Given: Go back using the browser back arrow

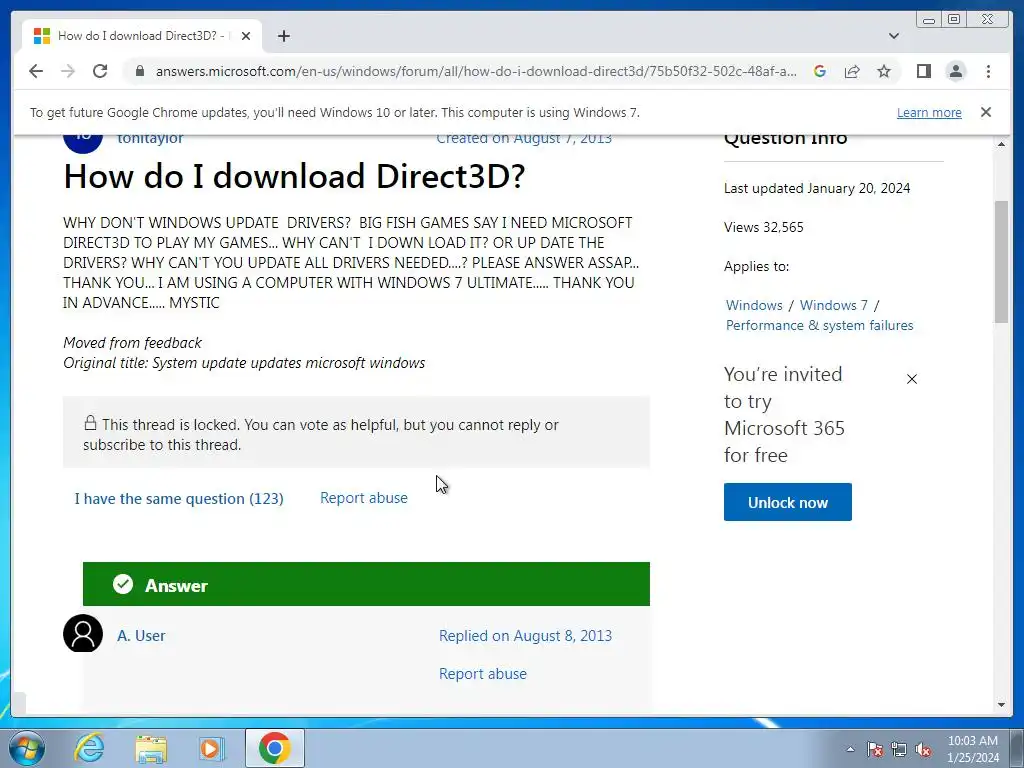Looking at the screenshot, I should click(x=36, y=71).
